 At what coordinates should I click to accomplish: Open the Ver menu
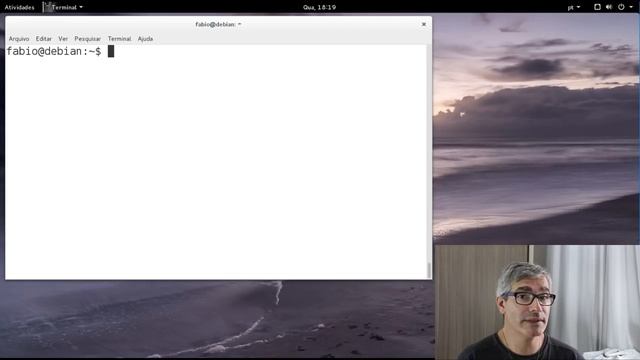63,39
